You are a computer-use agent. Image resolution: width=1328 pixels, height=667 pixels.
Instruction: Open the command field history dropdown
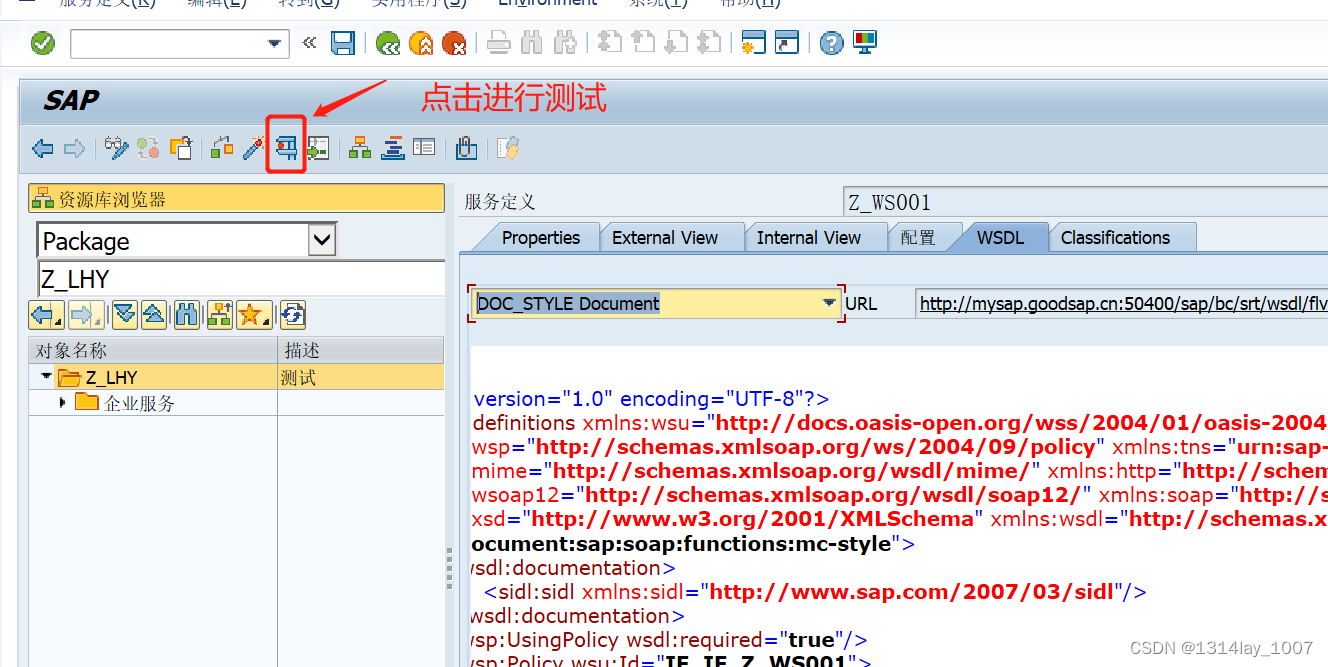(274, 44)
